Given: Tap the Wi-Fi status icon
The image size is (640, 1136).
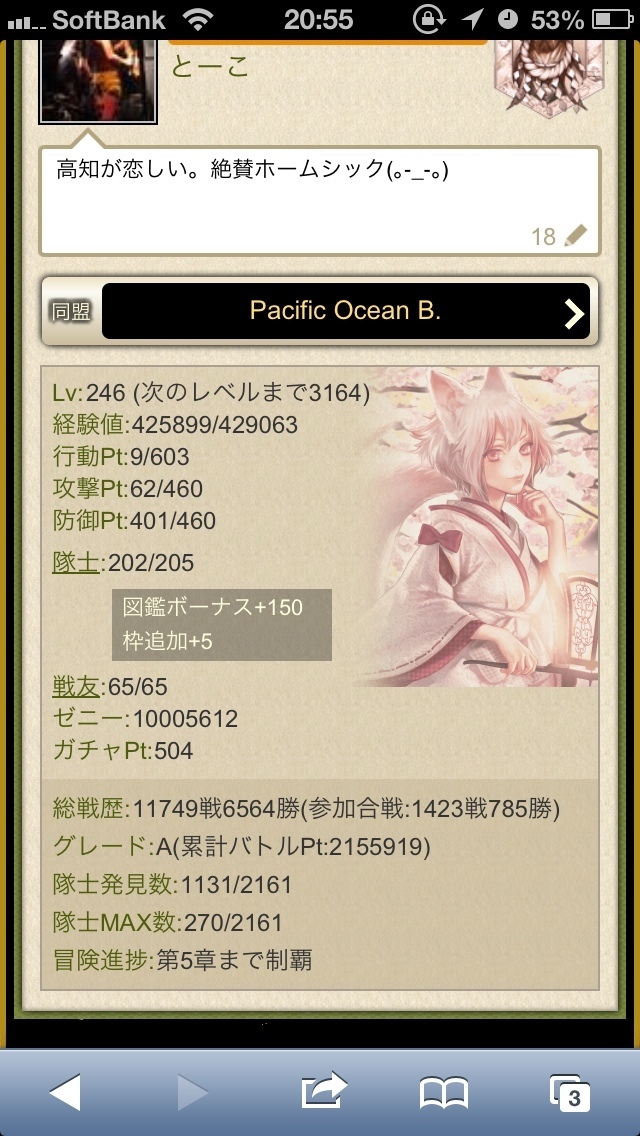Looking at the screenshot, I should pyautogui.click(x=198, y=20).
